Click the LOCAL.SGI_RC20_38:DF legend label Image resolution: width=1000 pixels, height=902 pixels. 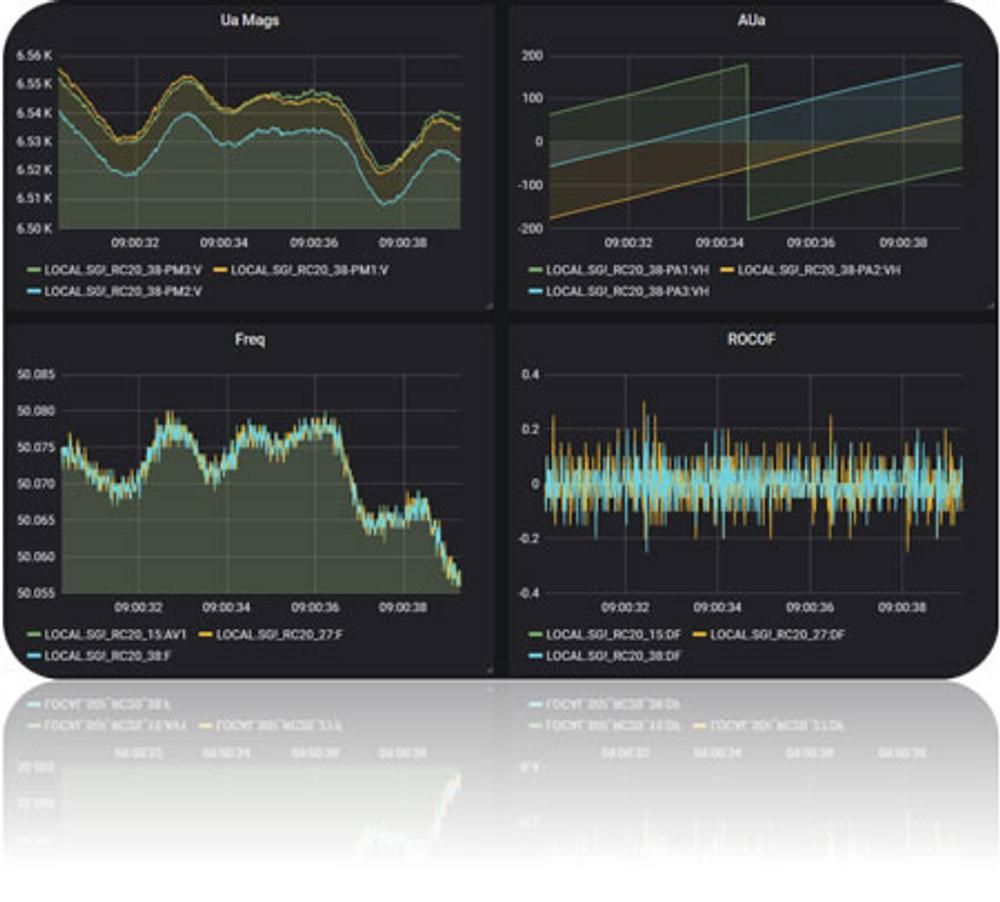[x=614, y=656]
